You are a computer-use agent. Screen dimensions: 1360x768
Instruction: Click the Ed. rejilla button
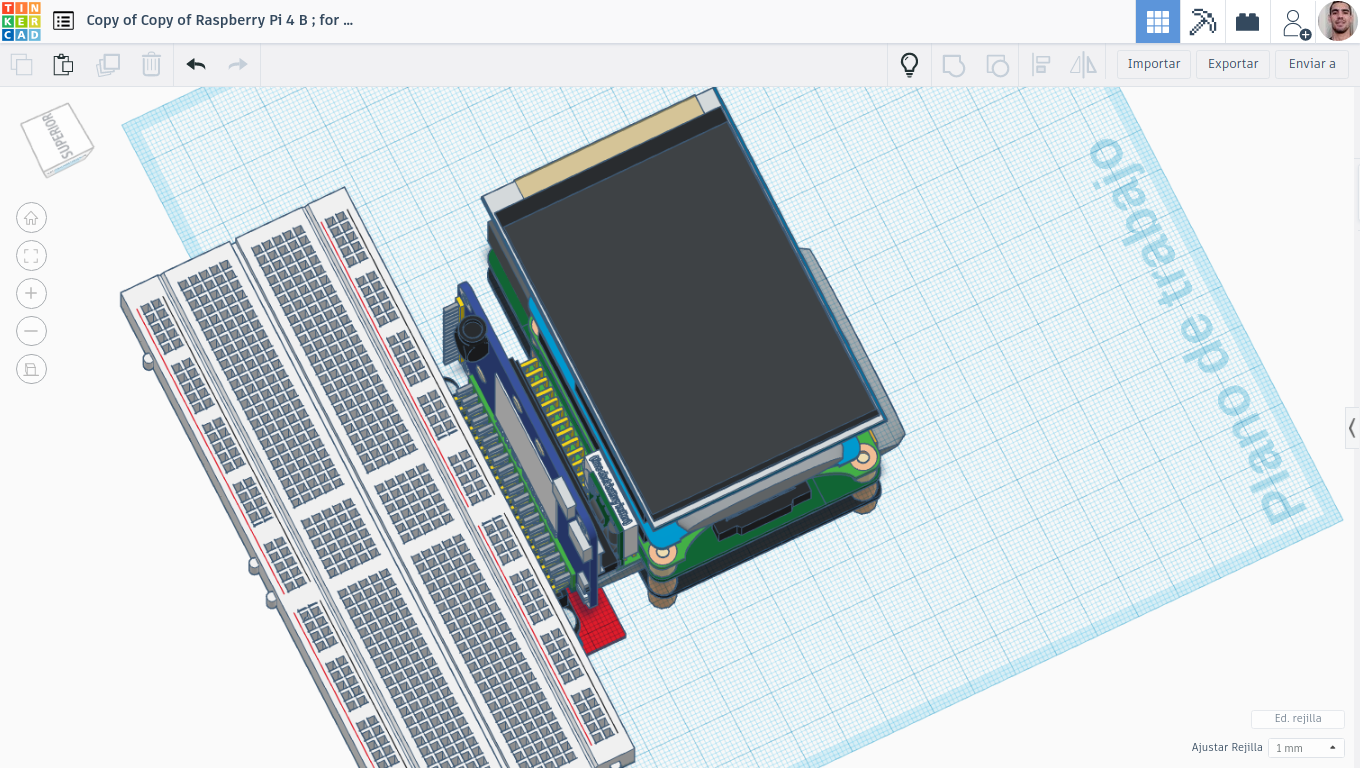click(x=1298, y=719)
